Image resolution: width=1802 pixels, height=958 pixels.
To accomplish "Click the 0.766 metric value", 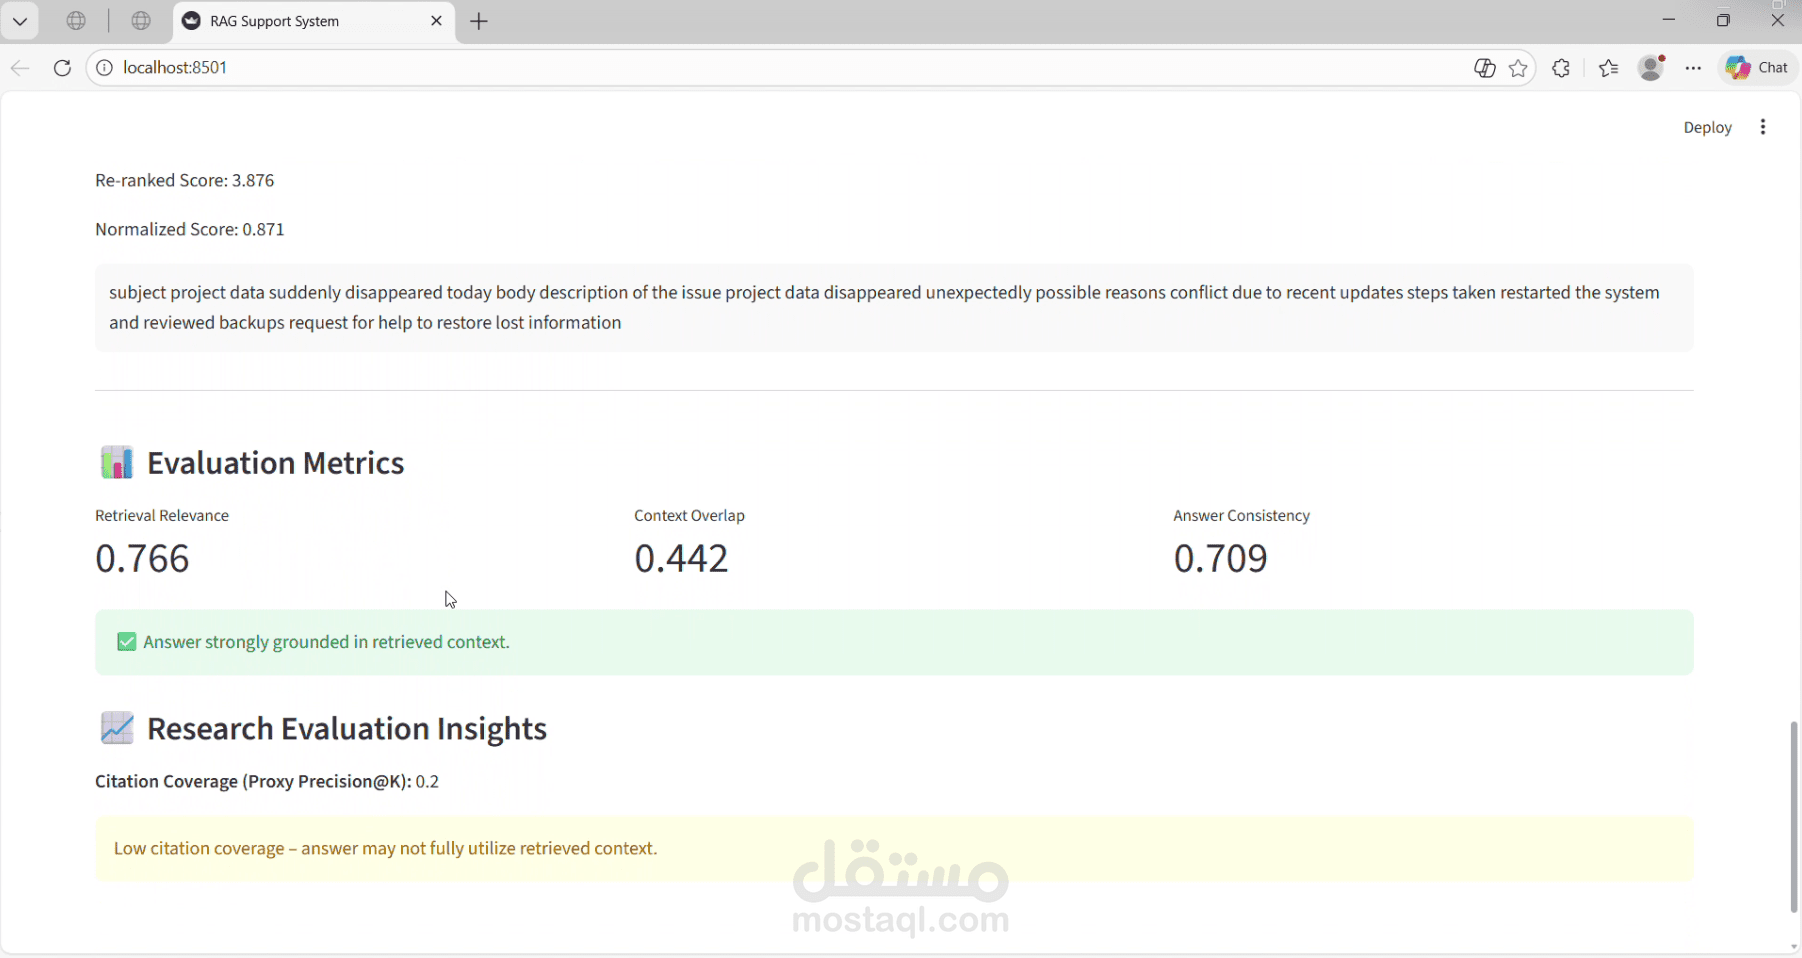I will coord(142,558).
